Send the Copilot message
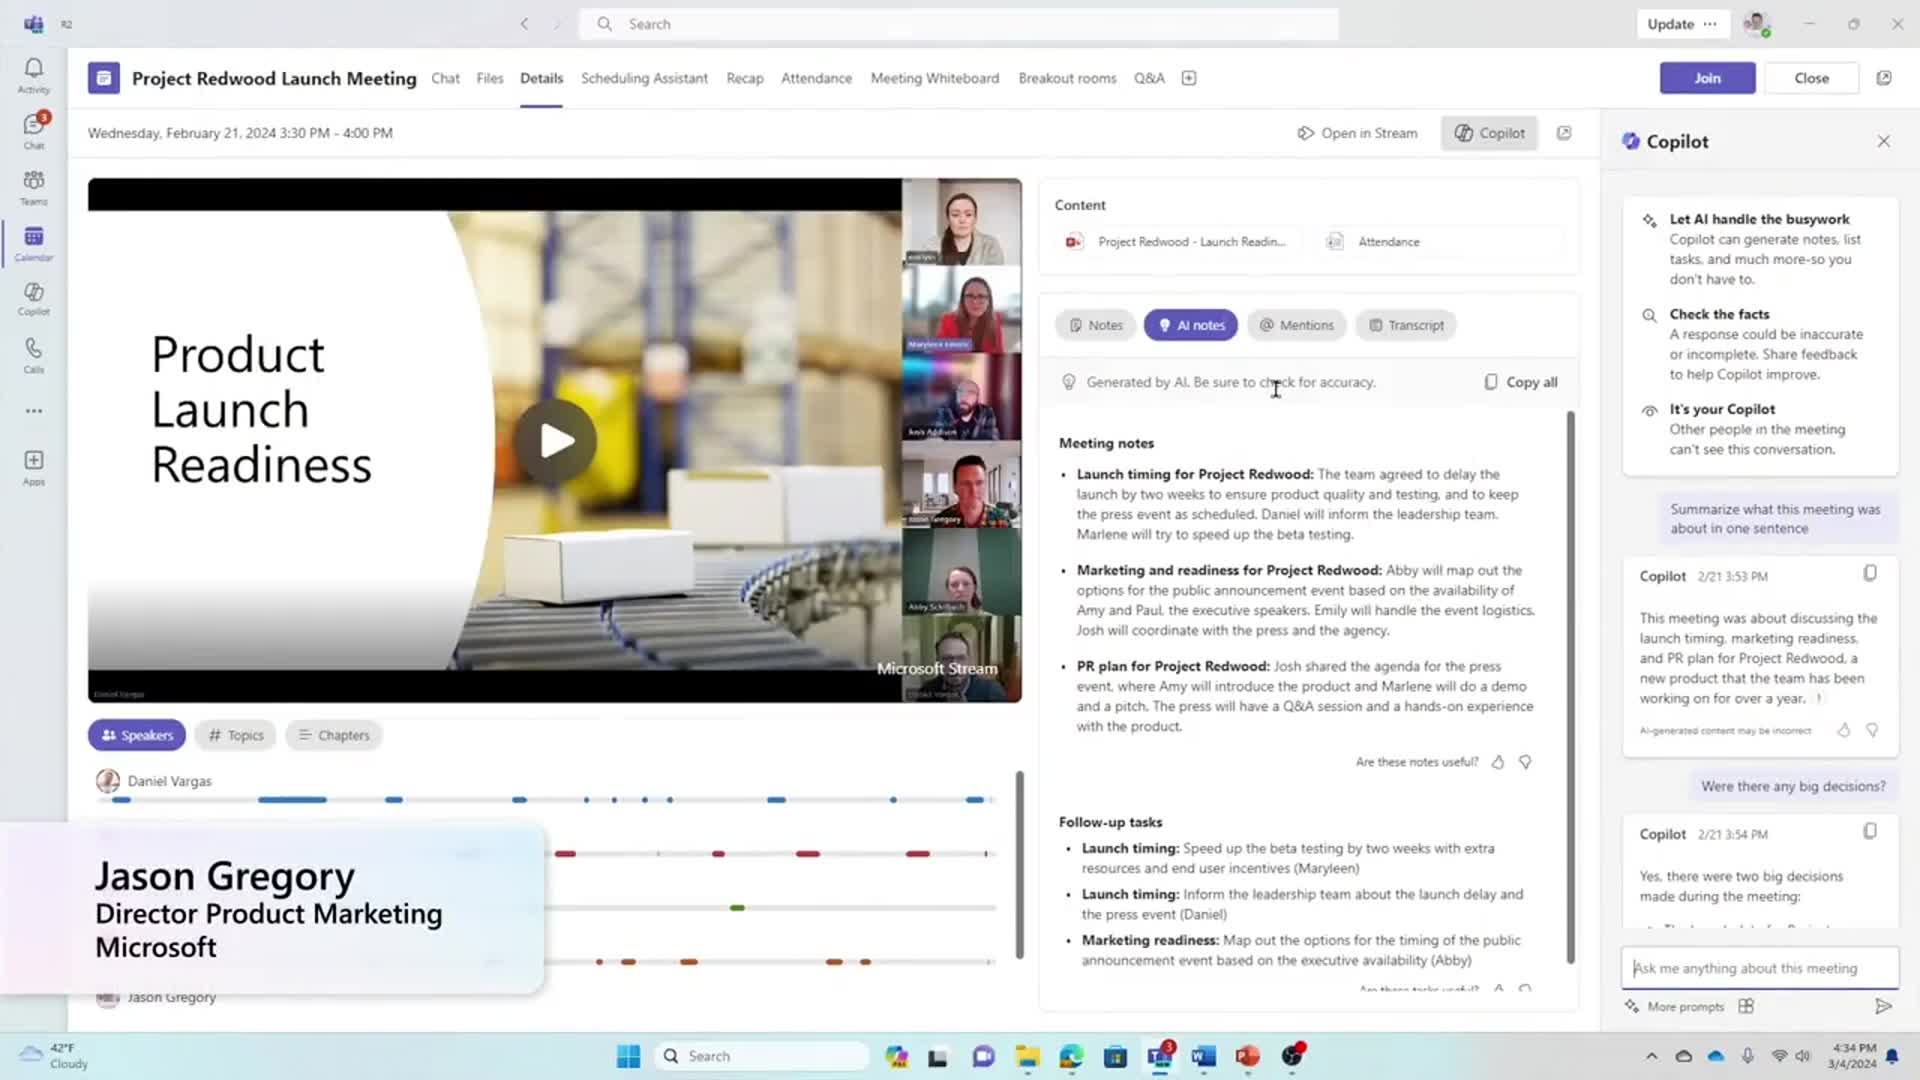The height and width of the screenshot is (1080, 1920). [1883, 1007]
